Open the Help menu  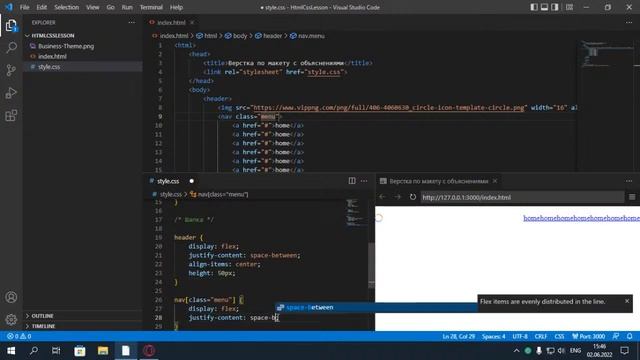pyautogui.click(x=176, y=7)
